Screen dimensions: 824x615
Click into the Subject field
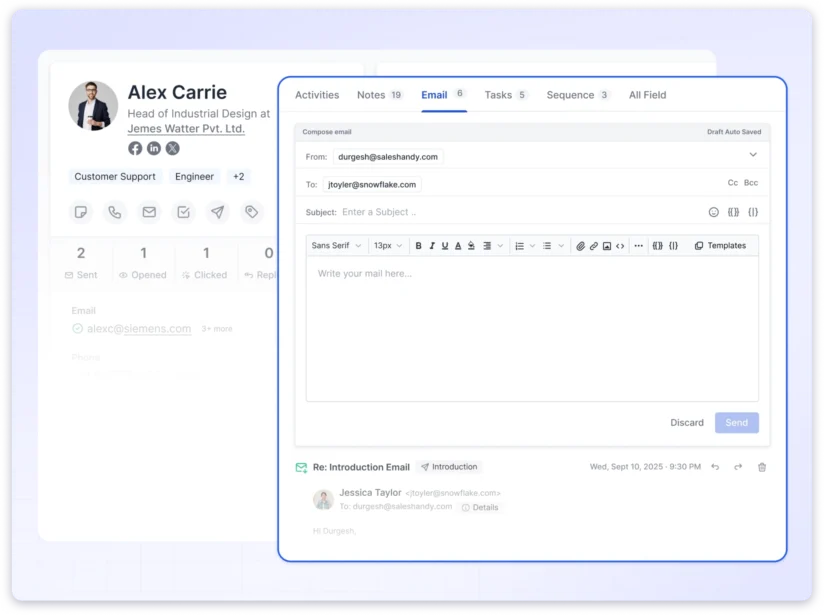(520, 212)
